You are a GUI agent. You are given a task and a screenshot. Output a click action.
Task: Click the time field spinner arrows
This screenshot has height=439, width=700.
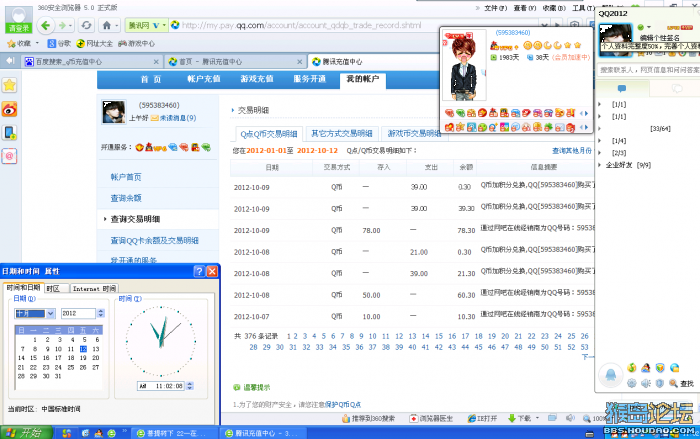[190, 386]
